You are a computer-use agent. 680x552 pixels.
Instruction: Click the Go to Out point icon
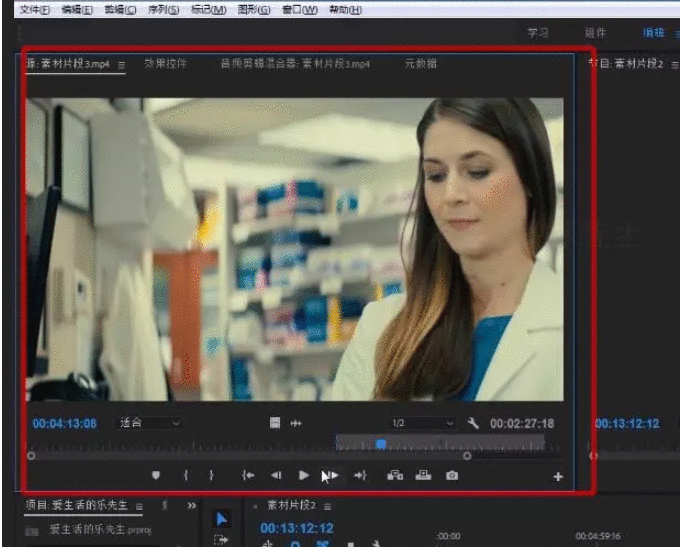pos(361,476)
